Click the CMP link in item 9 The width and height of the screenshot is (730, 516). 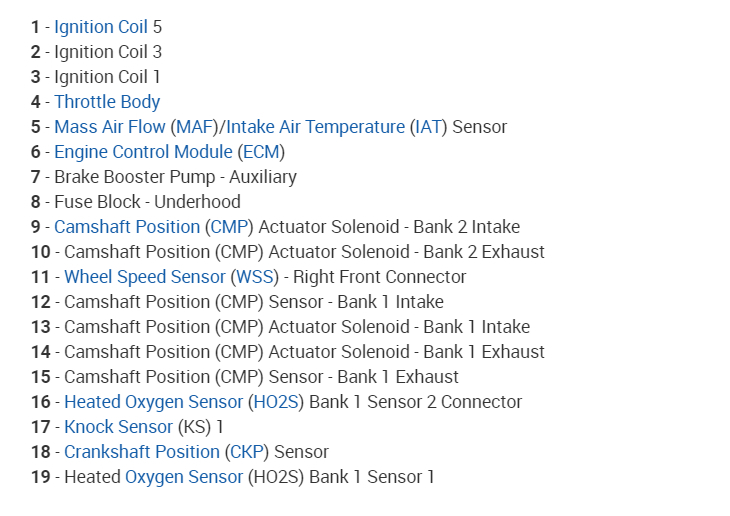point(229,227)
